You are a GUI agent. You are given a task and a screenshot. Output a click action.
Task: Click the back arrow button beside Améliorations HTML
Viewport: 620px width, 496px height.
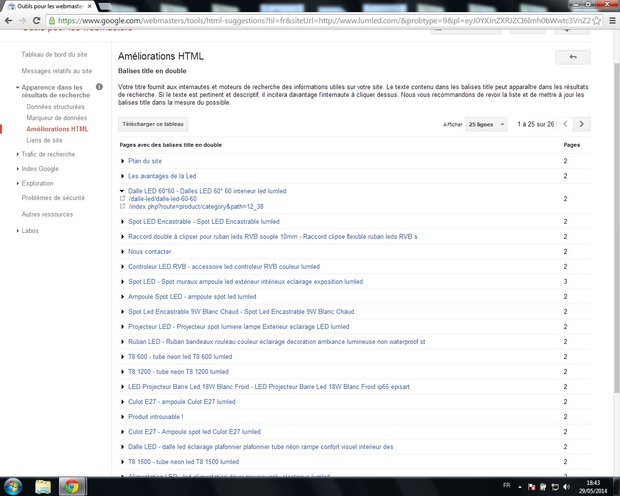coord(573,58)
